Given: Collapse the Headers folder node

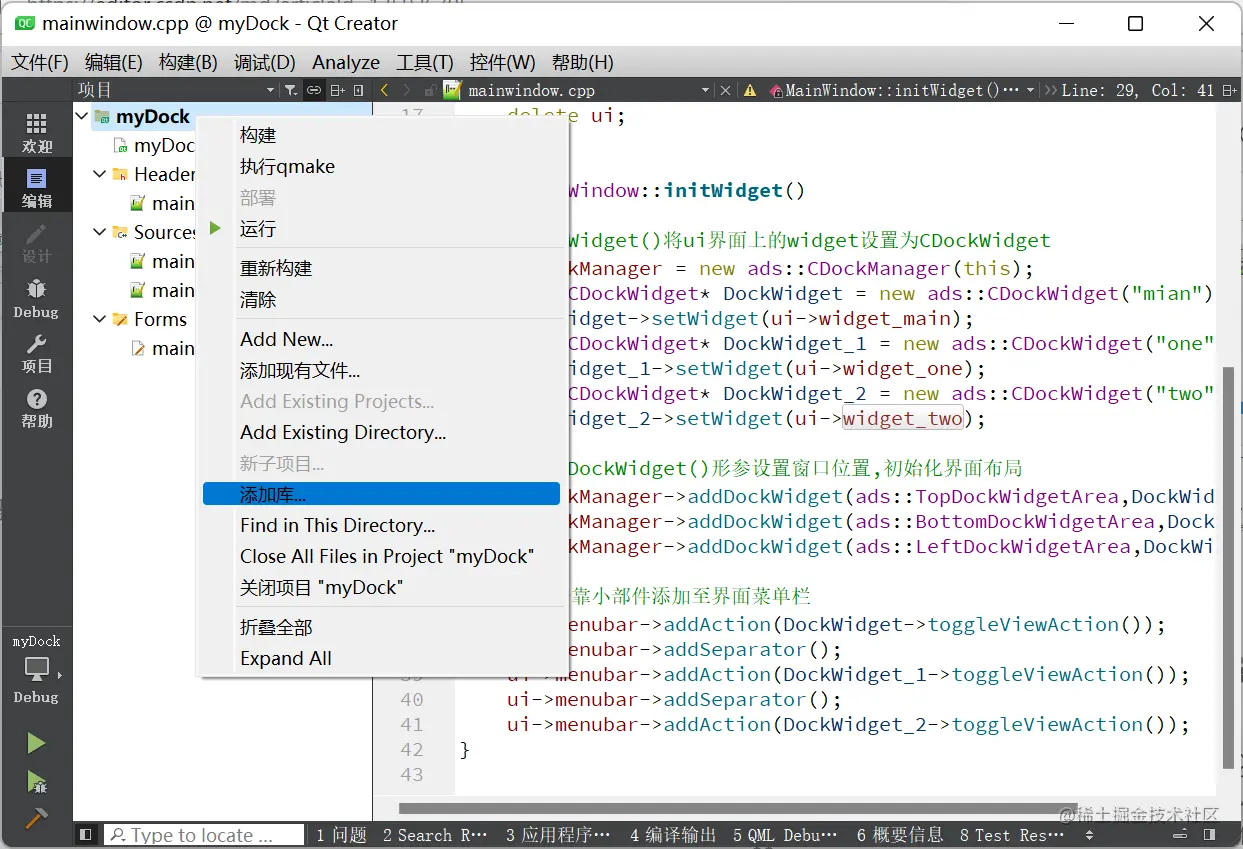Looking at the screenshot, I should pos(99,174).
